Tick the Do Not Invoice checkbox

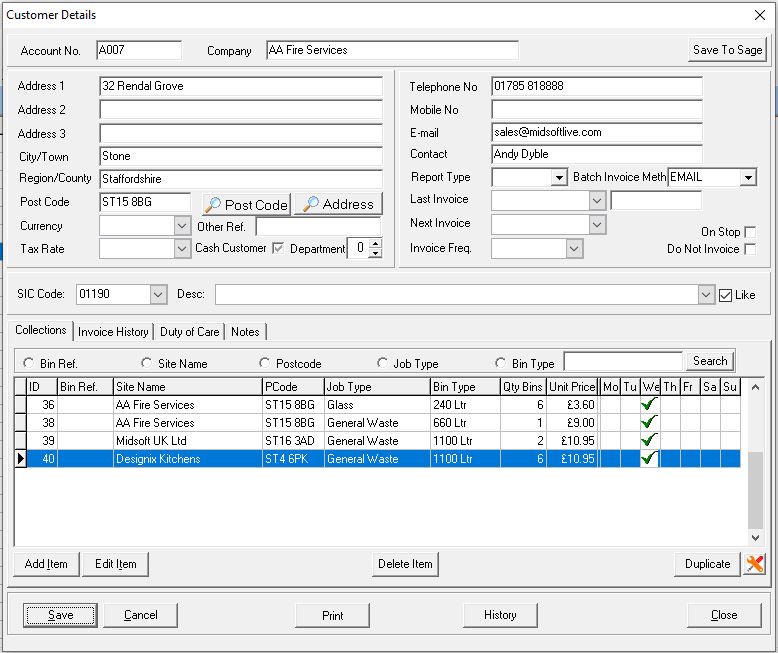click(x=750, y=249)
